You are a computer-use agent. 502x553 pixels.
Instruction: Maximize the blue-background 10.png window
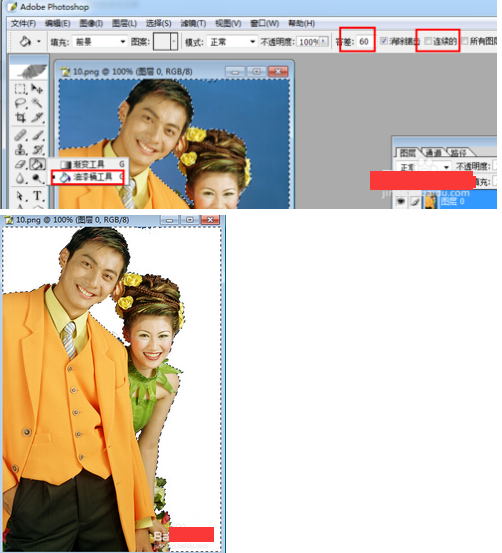coord(257,72)
